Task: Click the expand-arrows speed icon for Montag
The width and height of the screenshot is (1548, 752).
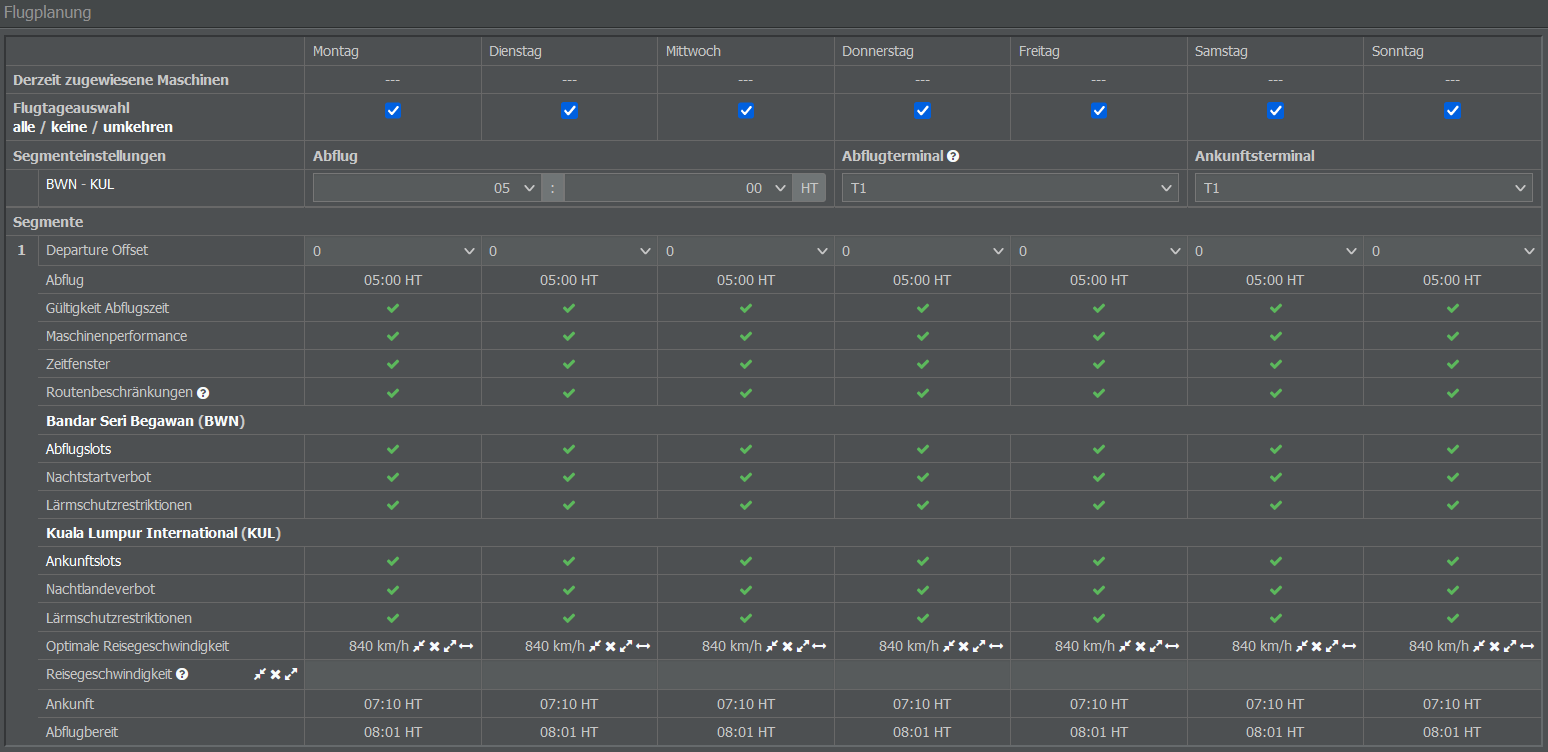Action: (450, 646)
